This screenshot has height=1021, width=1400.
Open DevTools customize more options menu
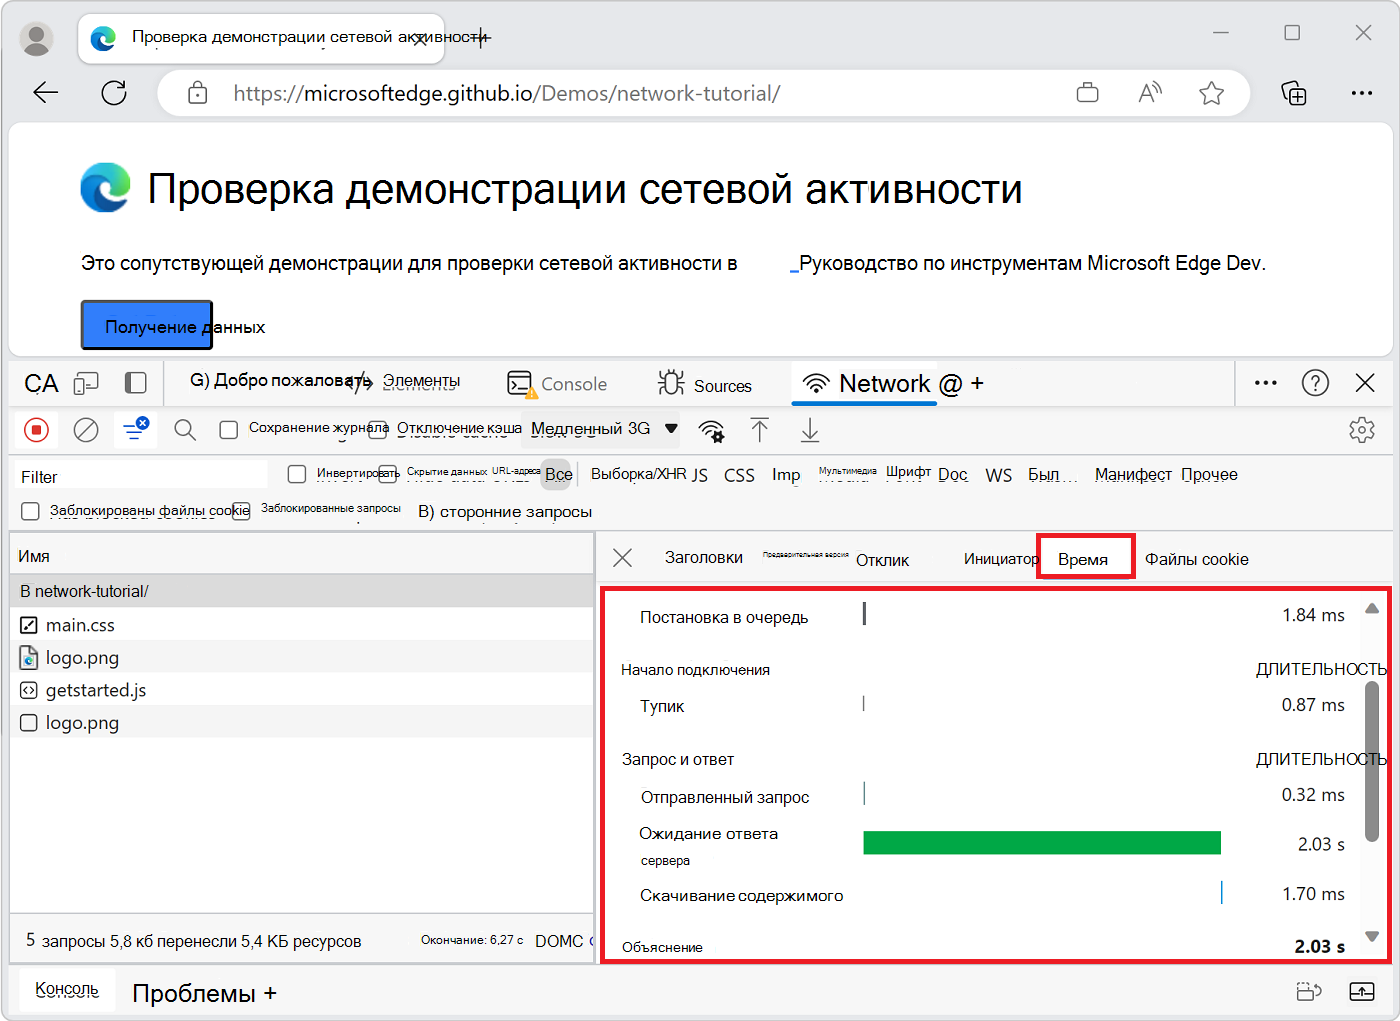click(x=1266, y=383)
